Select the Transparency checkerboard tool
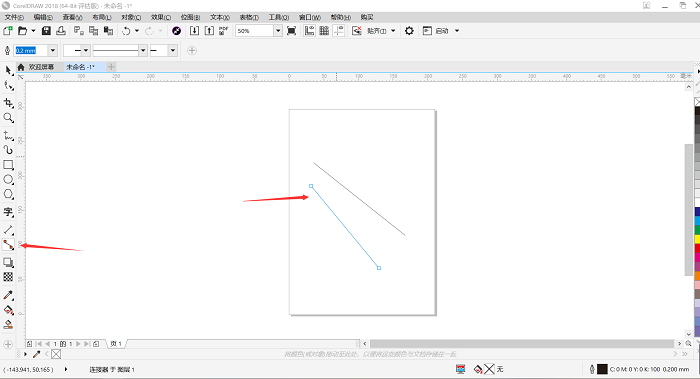Screen dimensions: 700x379 coord(8,277)
